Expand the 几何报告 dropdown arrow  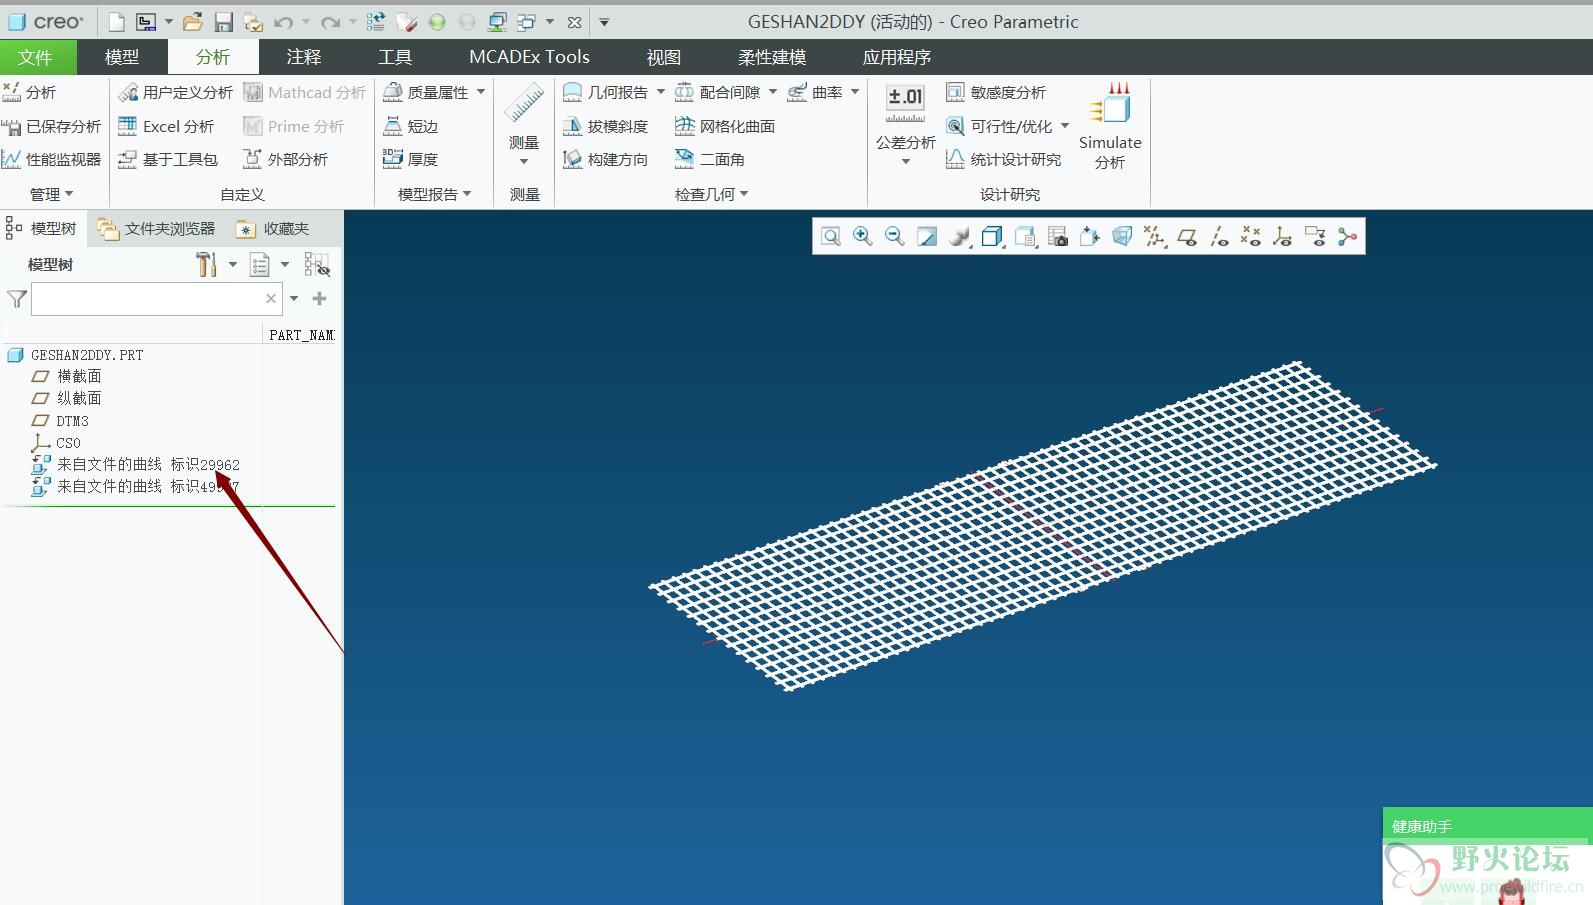(661, 92)
